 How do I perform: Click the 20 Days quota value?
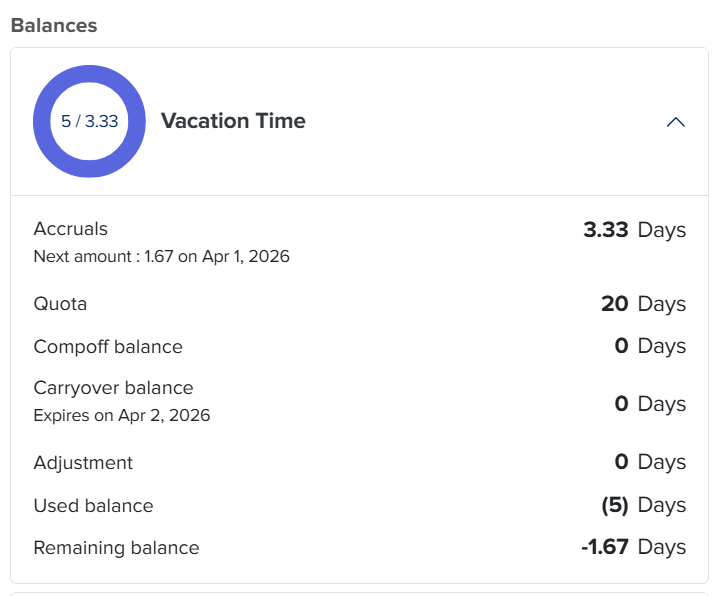(x=643, y=304)
